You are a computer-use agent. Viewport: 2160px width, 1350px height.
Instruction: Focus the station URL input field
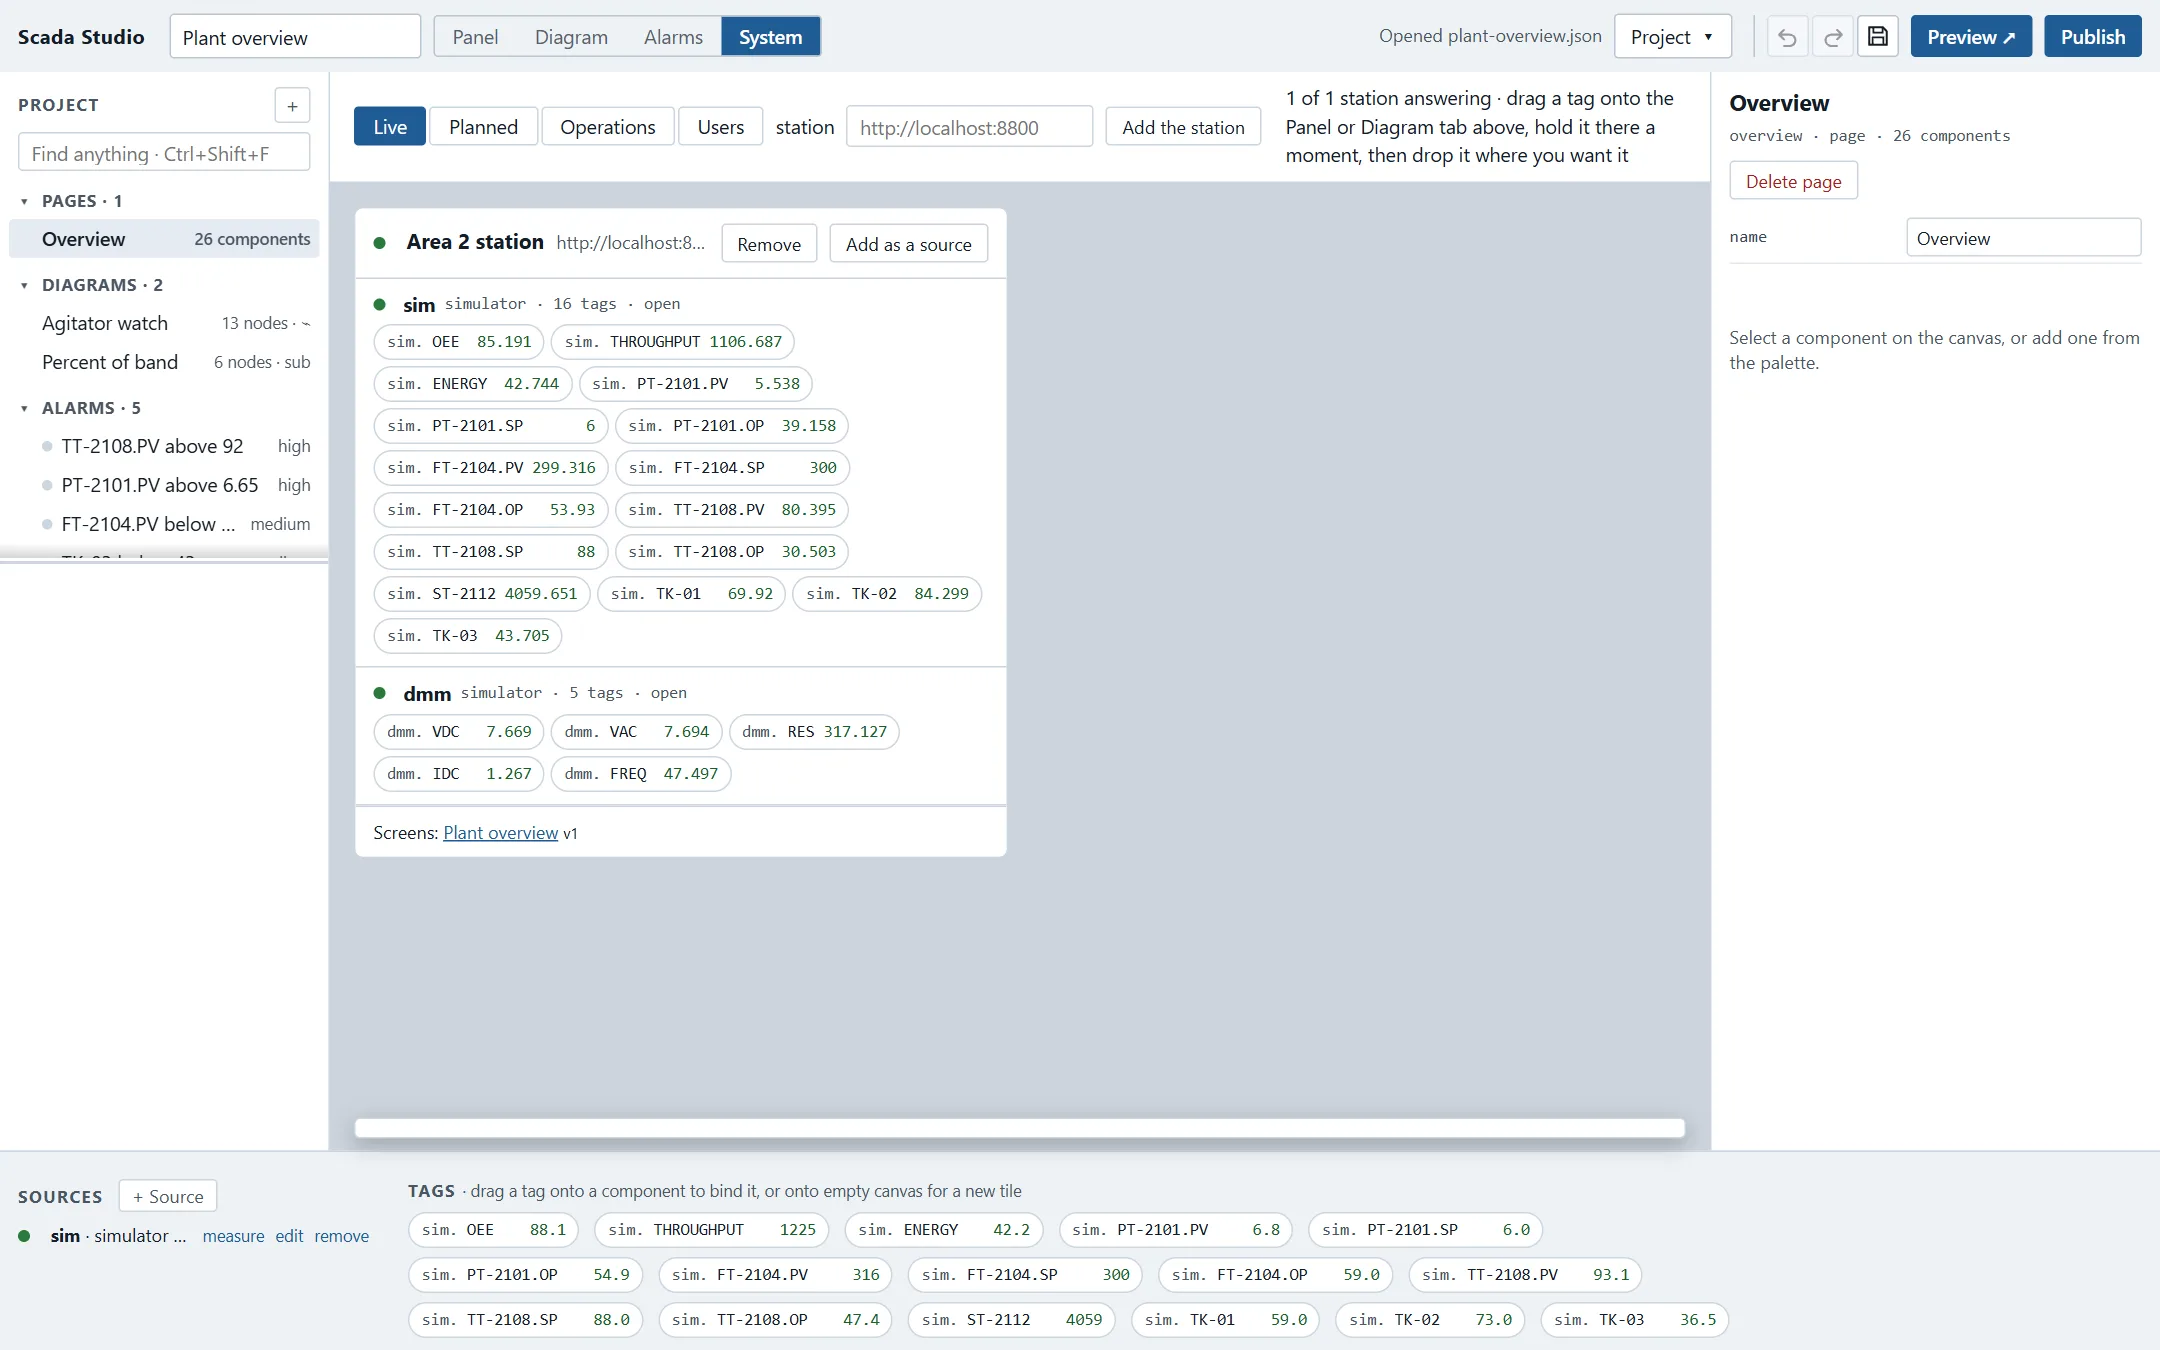click(x=969, y=127)
